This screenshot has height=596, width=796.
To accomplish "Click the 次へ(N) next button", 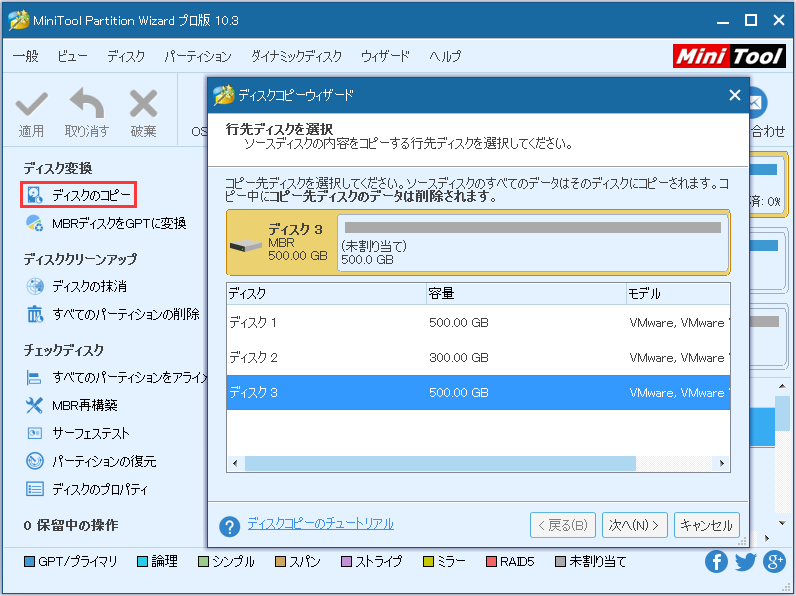I will pyautogui.click(x=635, y=525).
